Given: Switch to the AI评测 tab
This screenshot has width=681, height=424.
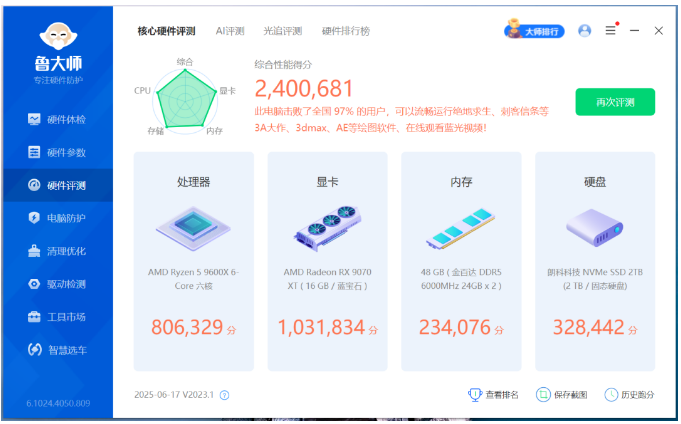Looking at the screenshot, I should [x=229, y=31].
